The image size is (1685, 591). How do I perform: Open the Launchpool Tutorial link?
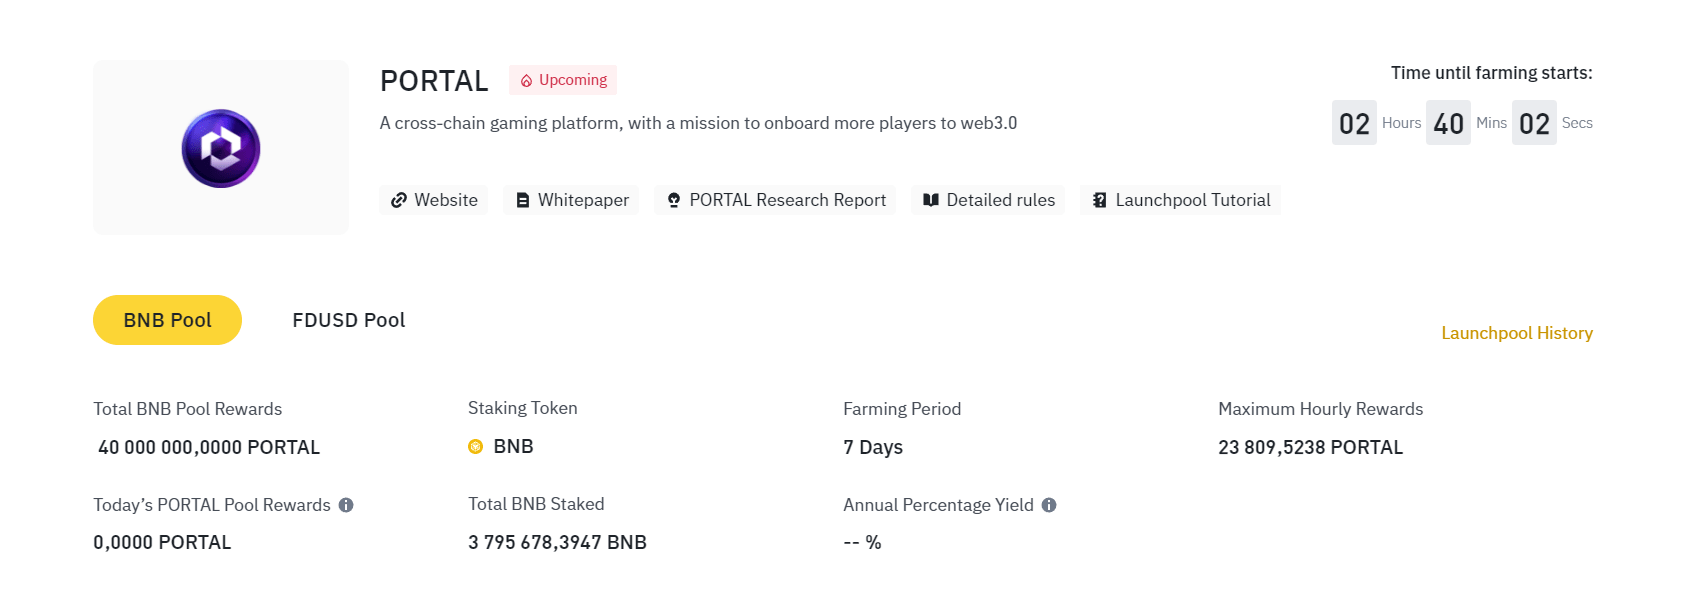1180,200
